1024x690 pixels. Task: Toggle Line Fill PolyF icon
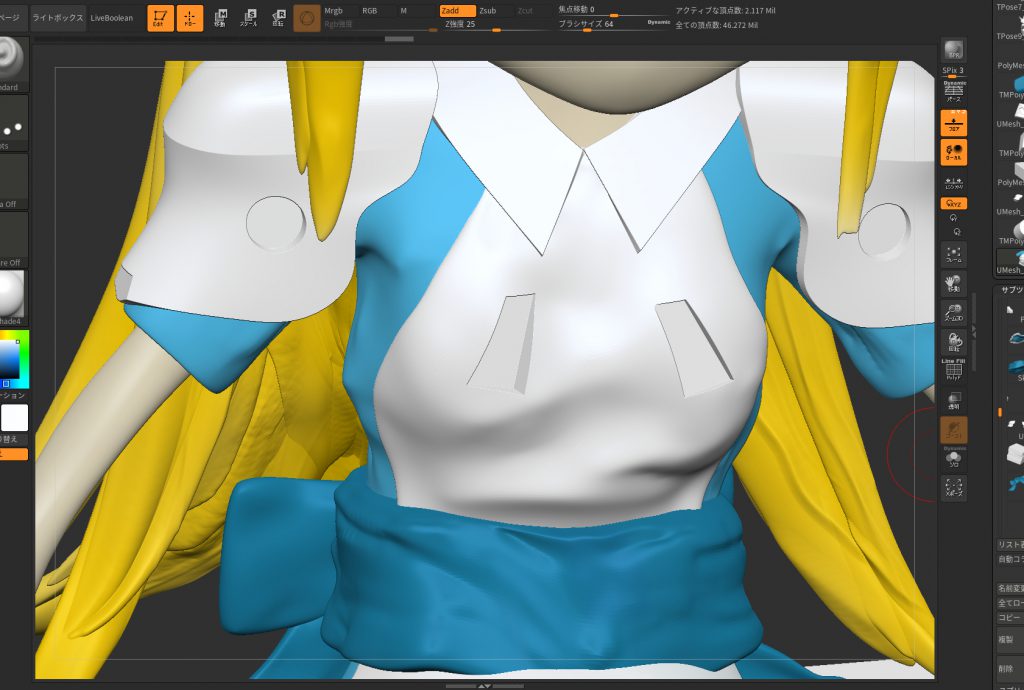tap(954, 369)
